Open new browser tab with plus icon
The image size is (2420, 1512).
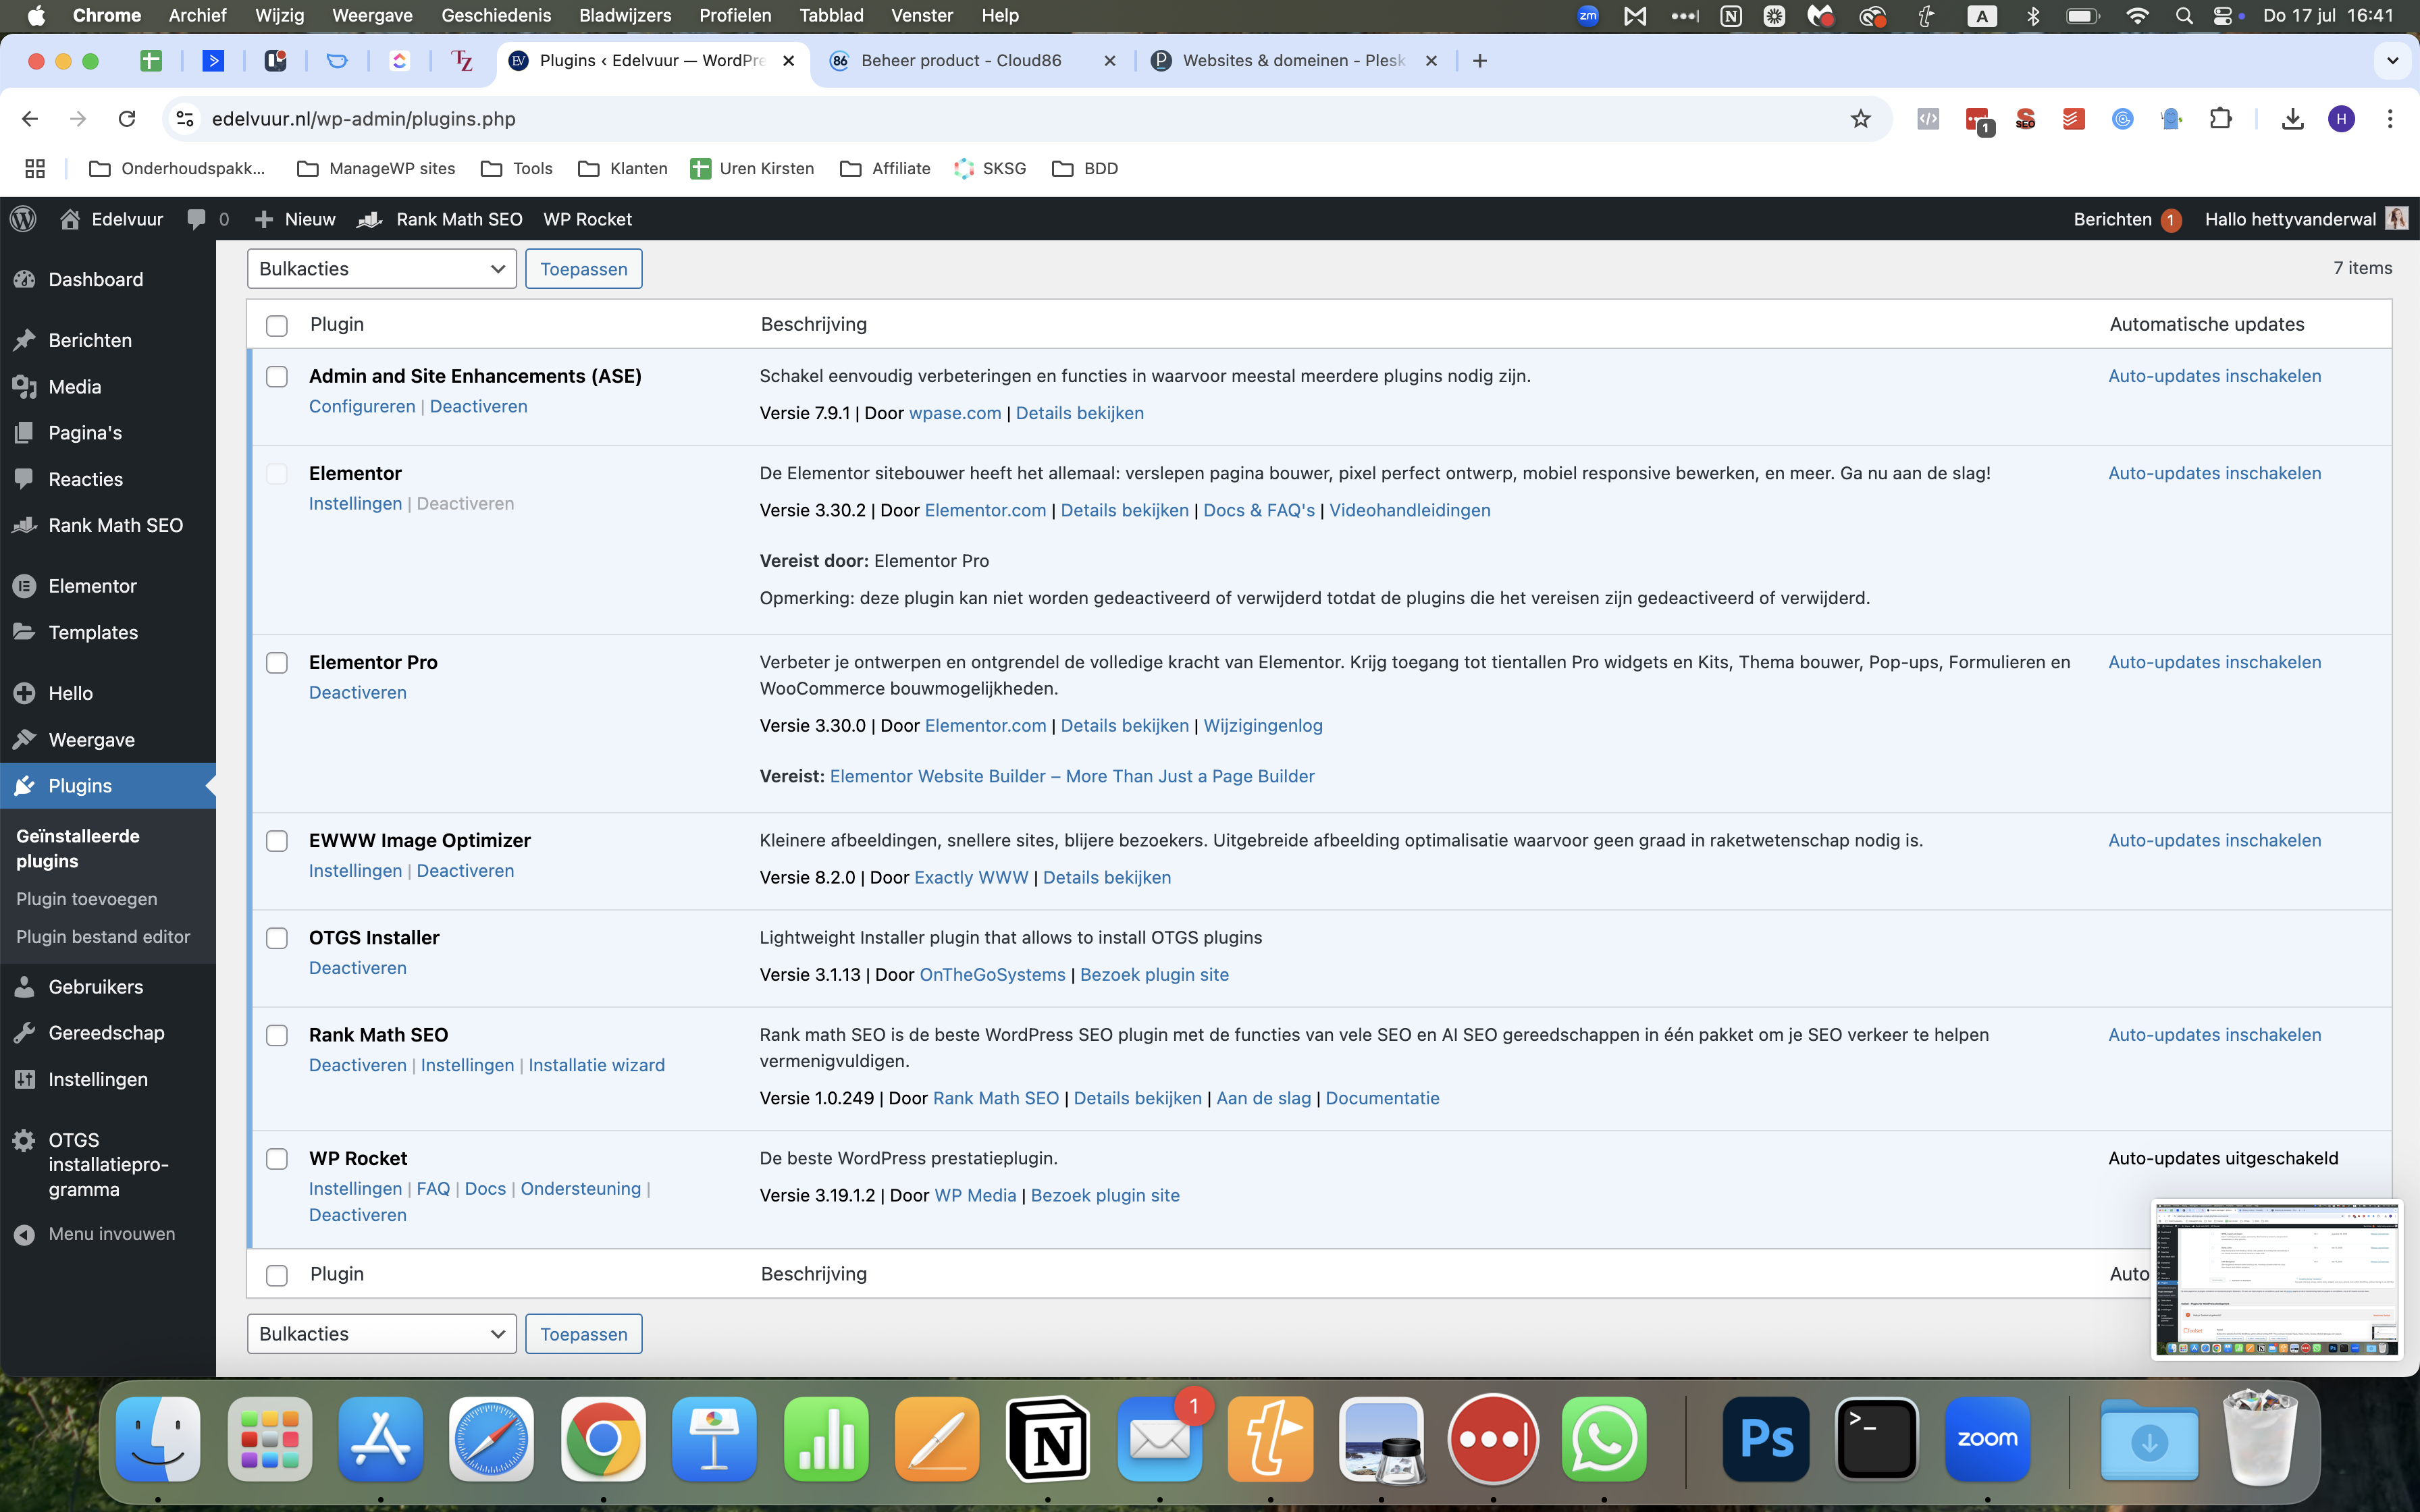[1480, 61]
